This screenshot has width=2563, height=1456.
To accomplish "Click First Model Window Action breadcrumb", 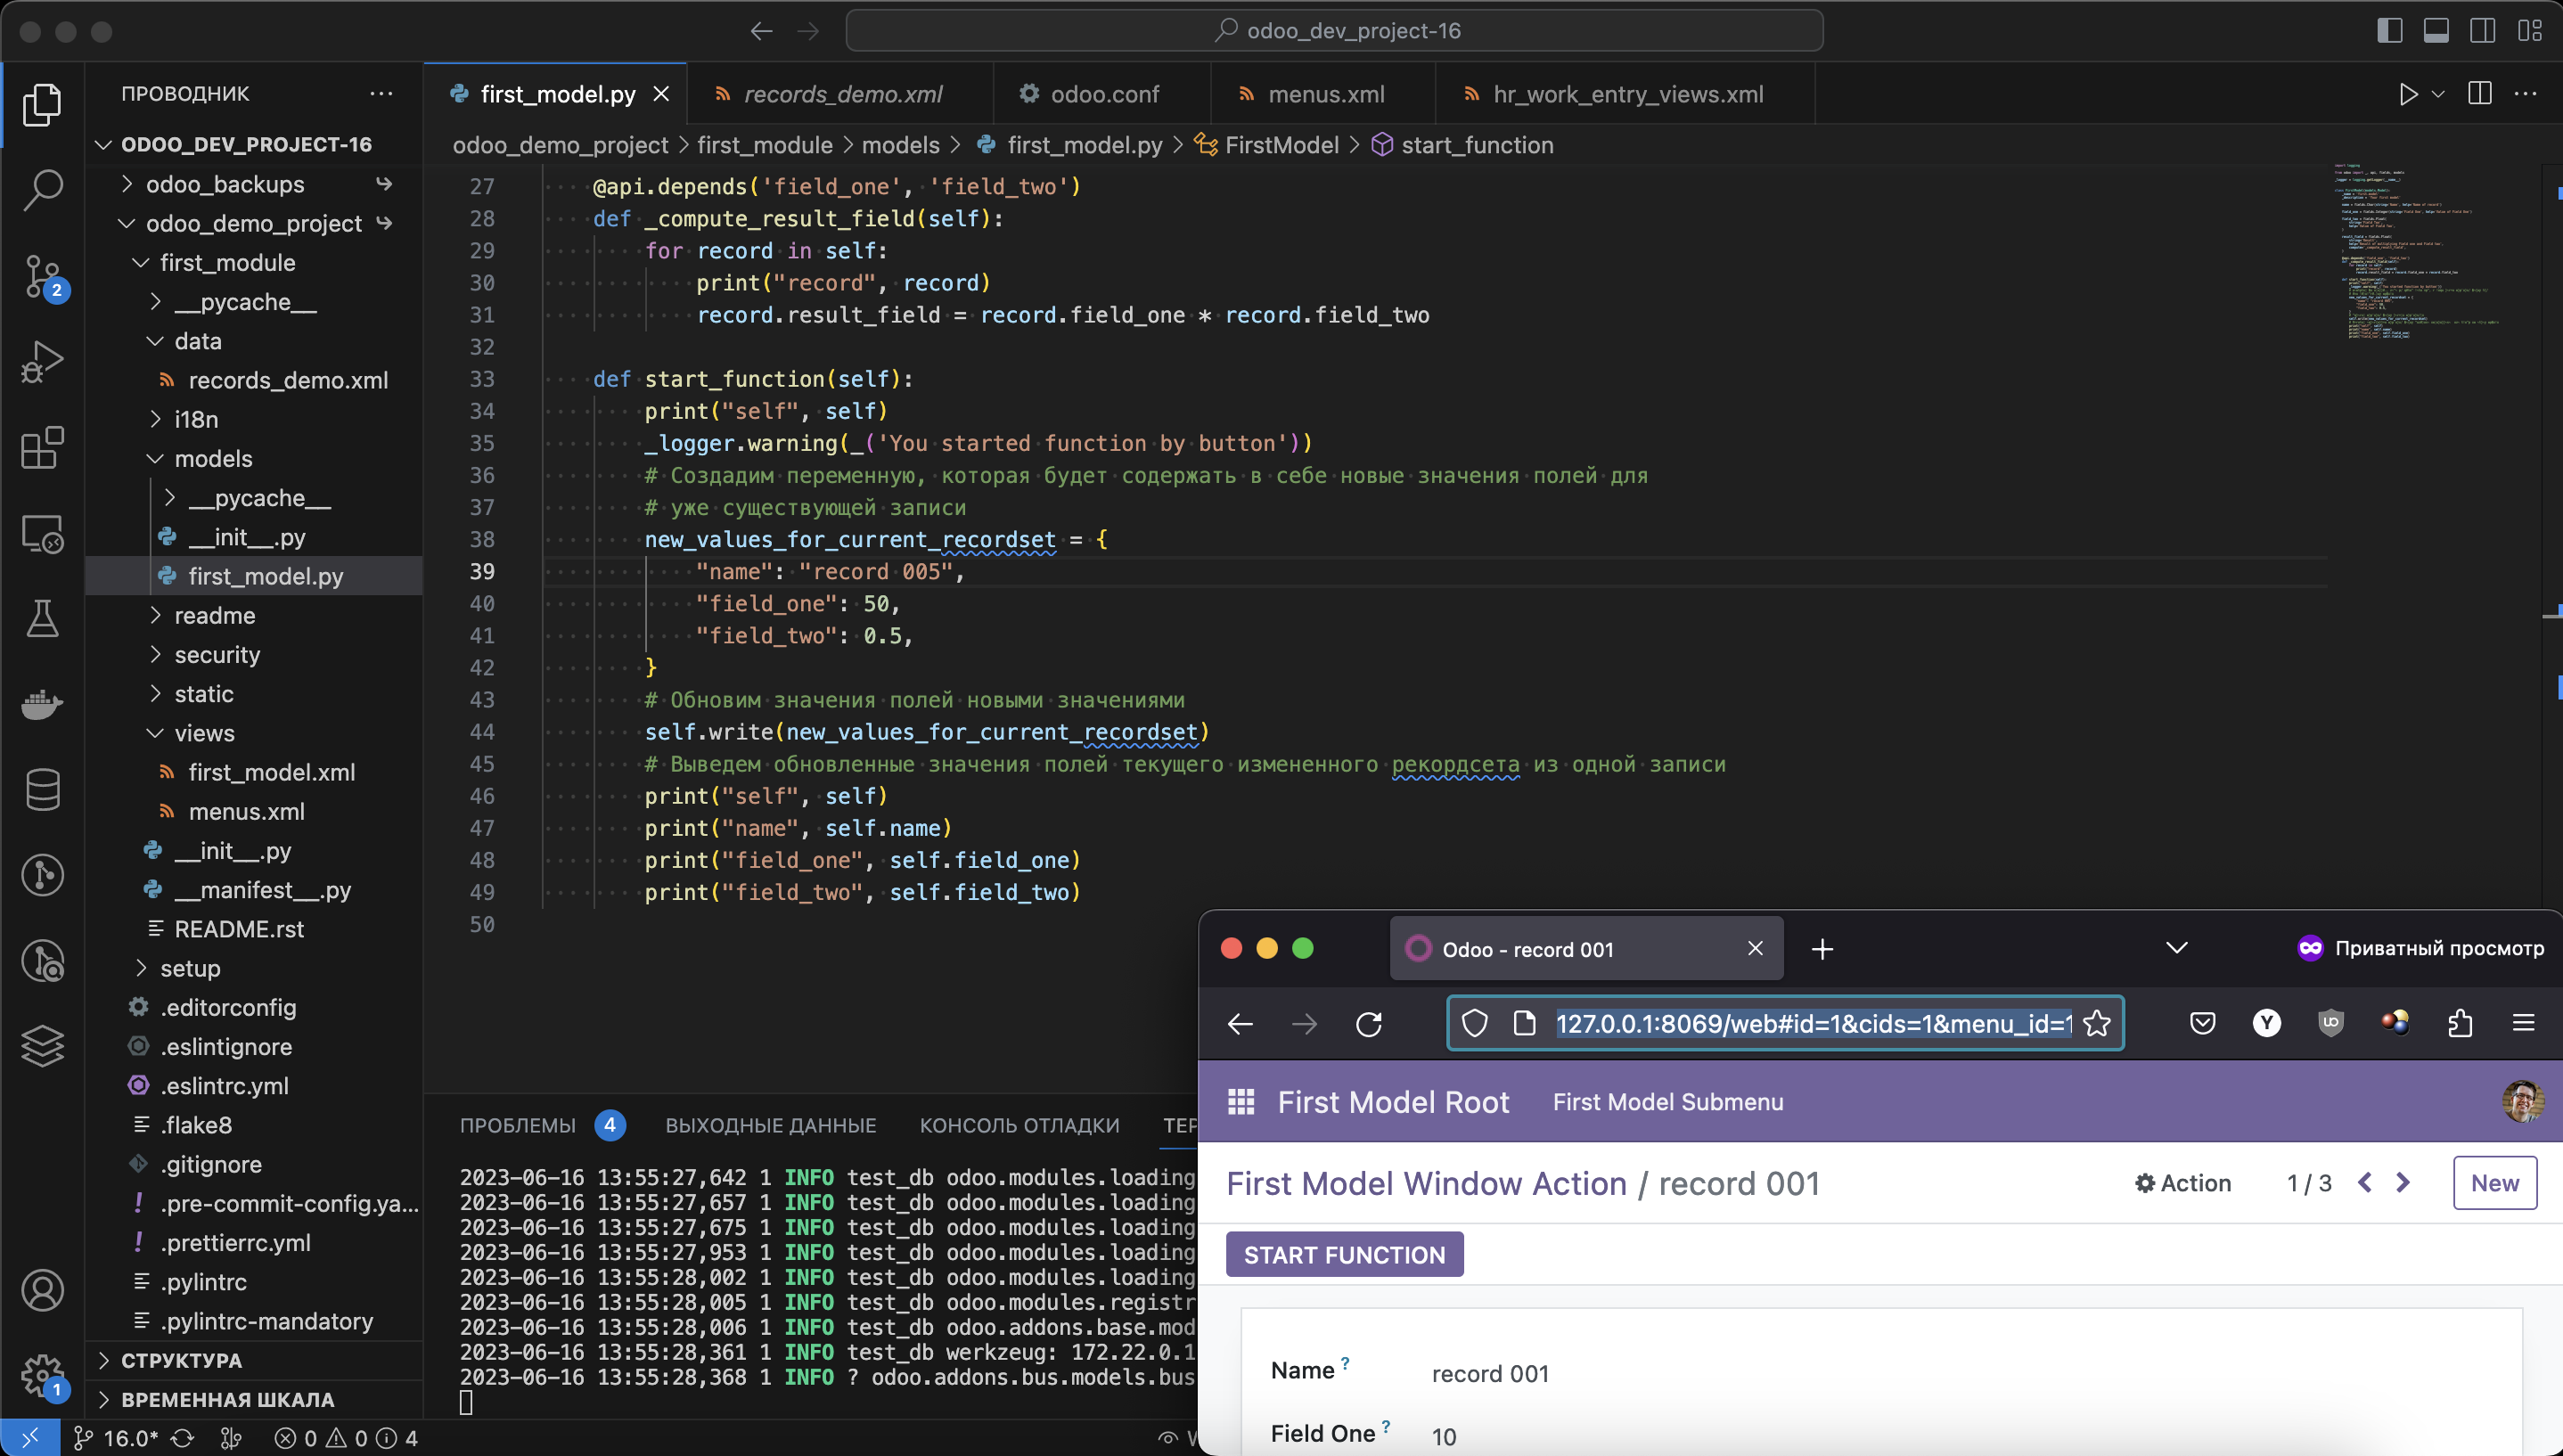I will (x=1426, y=1183).
